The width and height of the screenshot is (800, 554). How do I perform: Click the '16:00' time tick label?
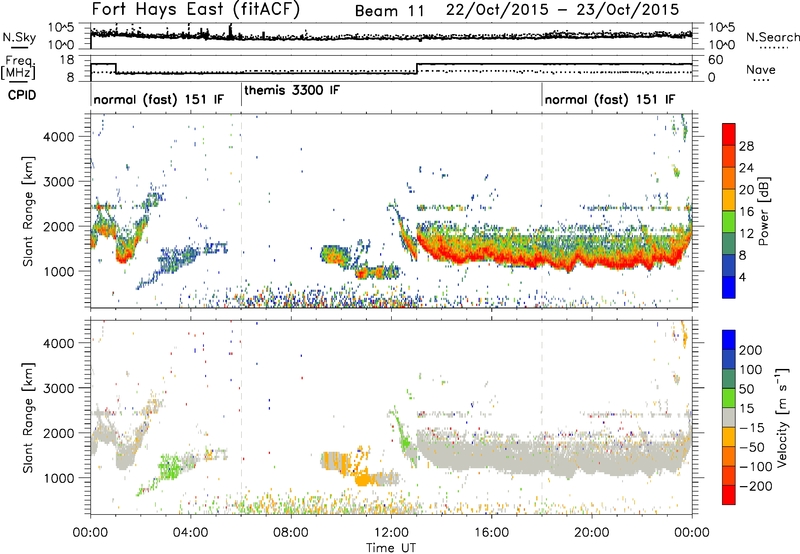click(x=491, y=533)
